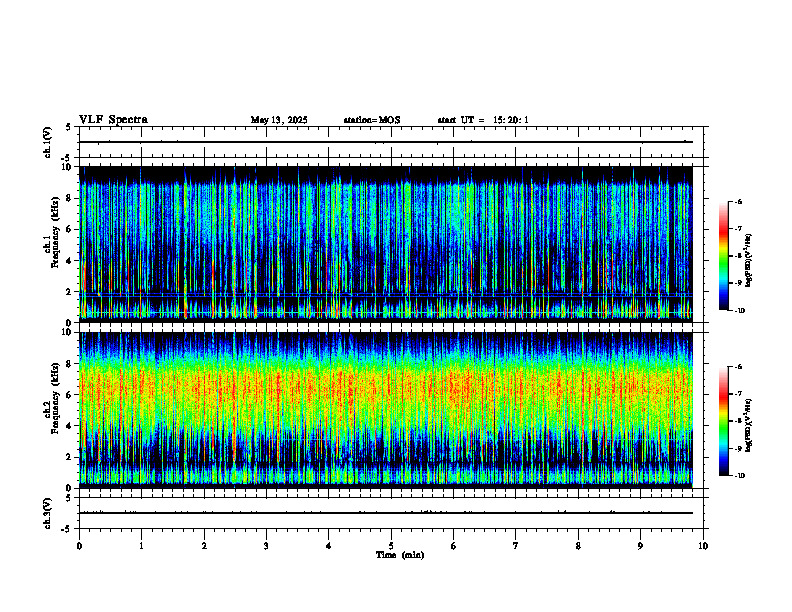This screenshot has width=792, height=612.
Task: Click the ch.1 spectrogram color scale bar
Action: (x=724, y=256)
